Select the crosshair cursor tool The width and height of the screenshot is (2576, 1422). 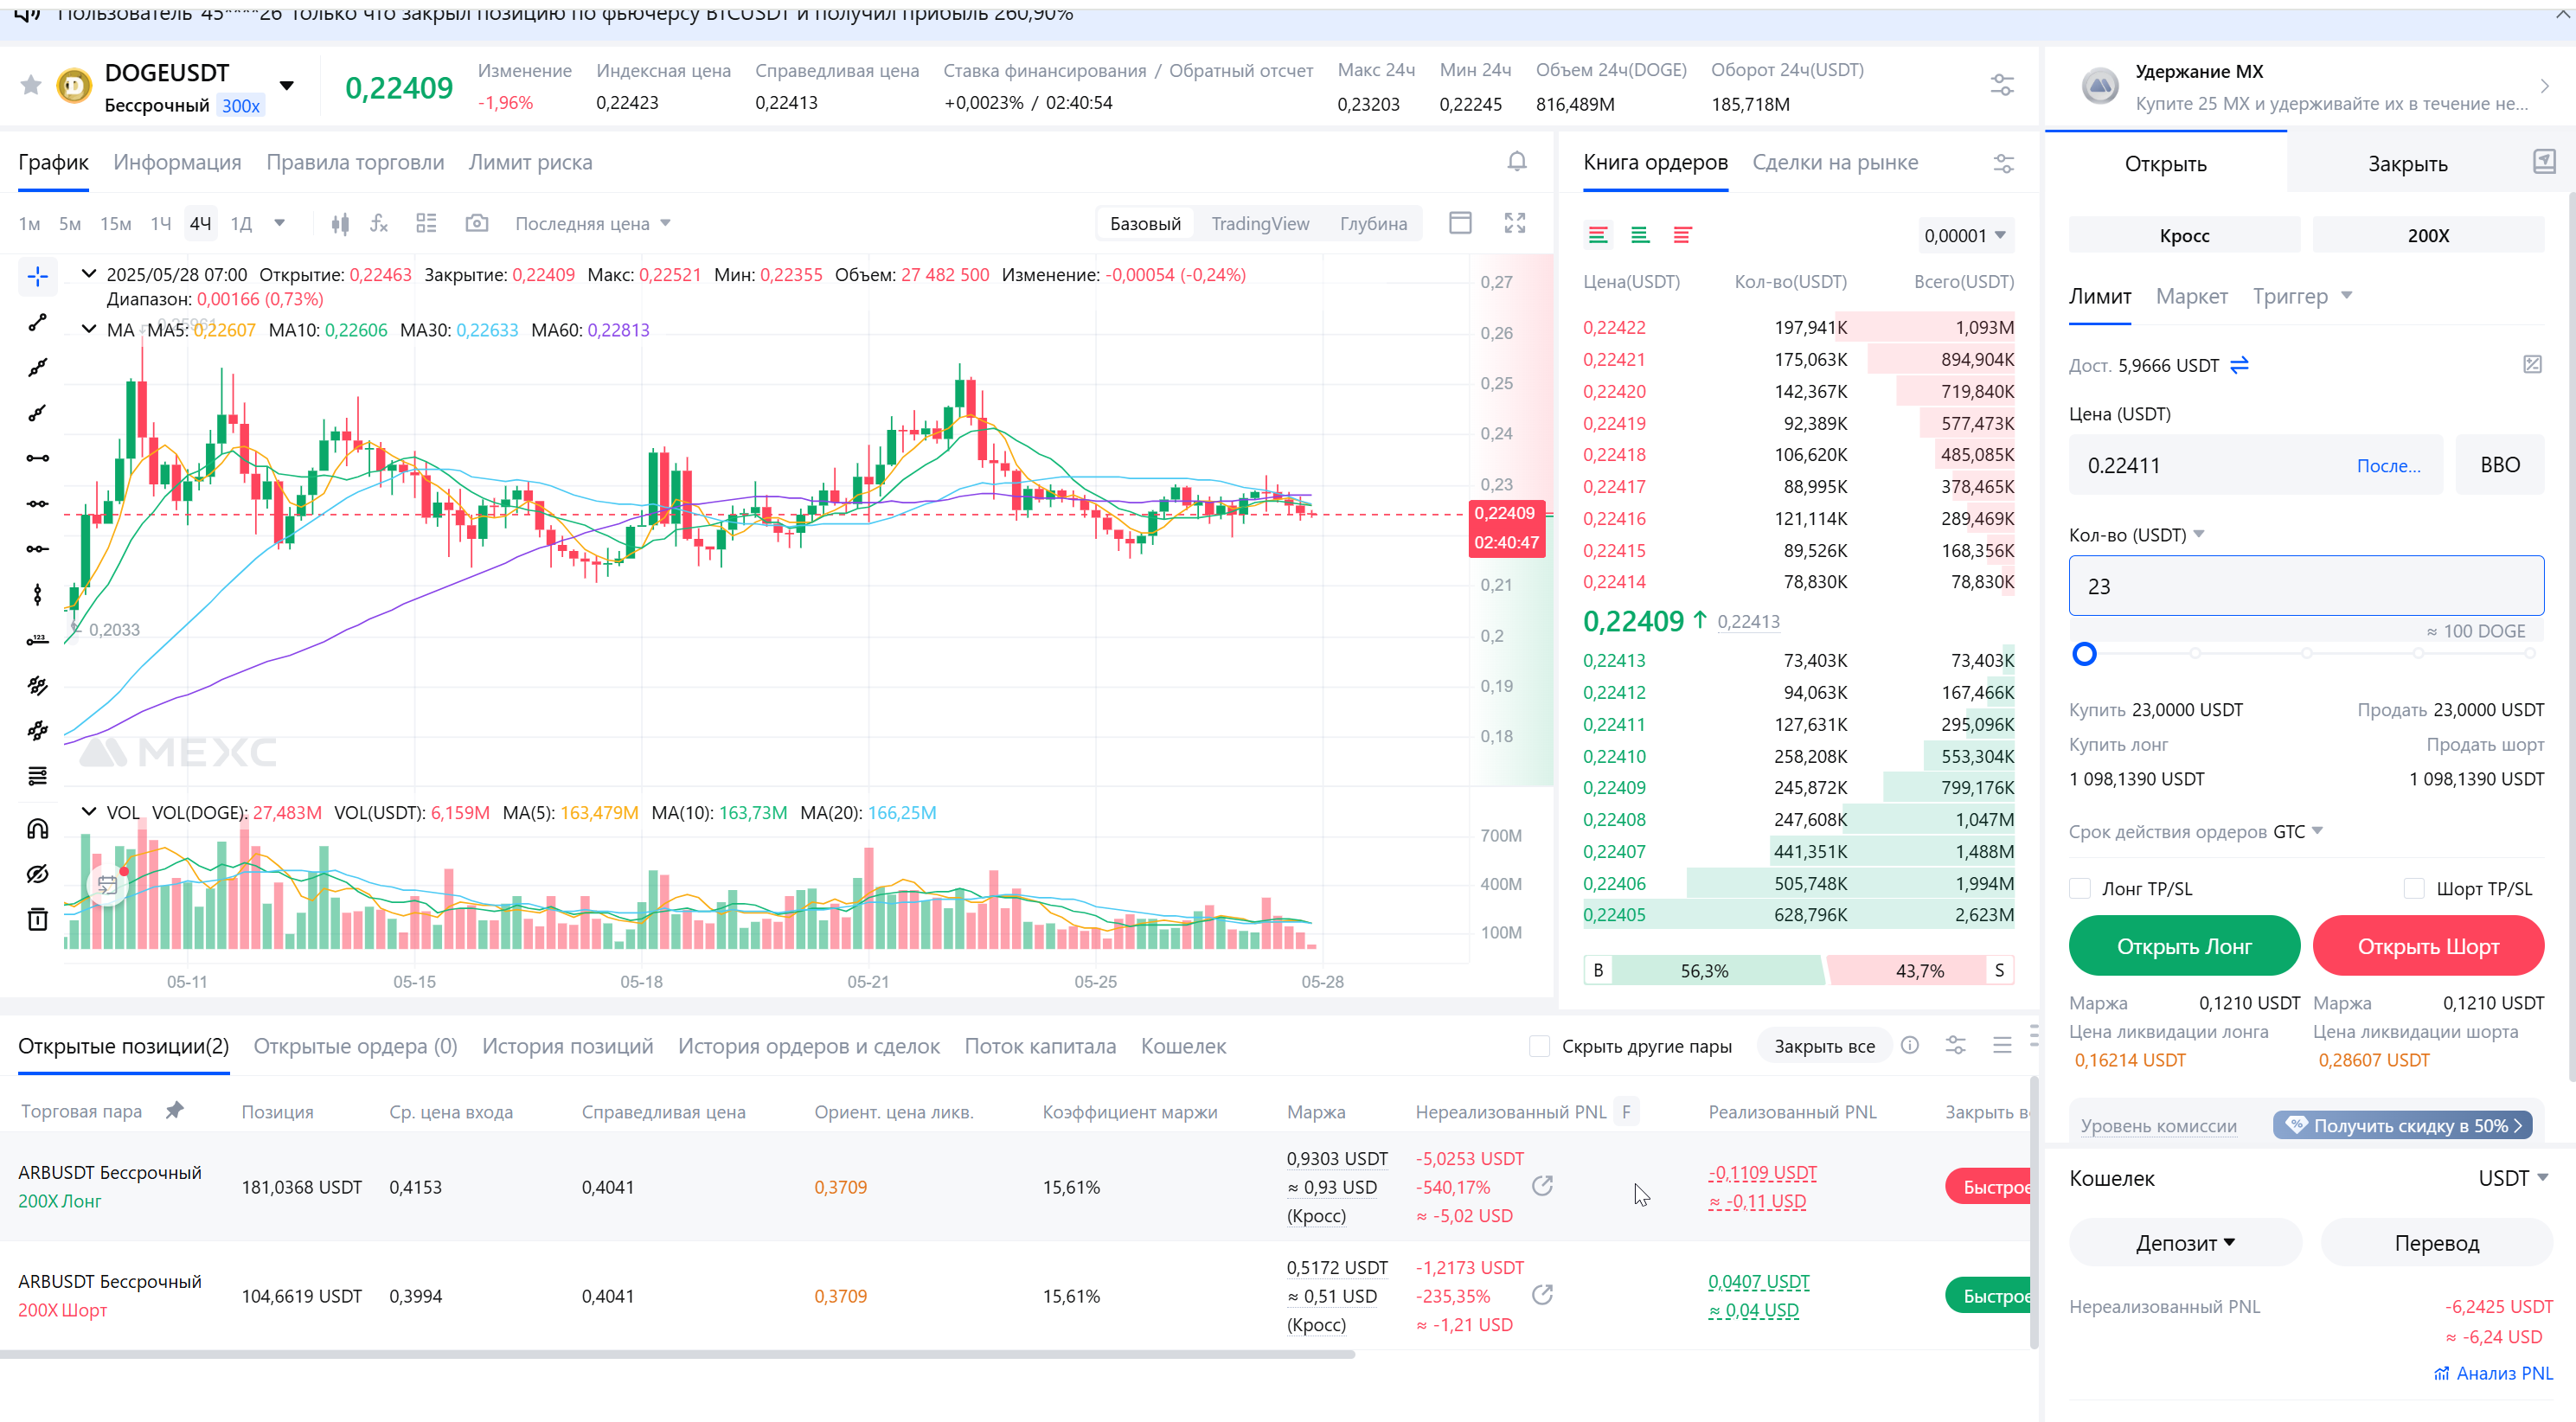37,277
